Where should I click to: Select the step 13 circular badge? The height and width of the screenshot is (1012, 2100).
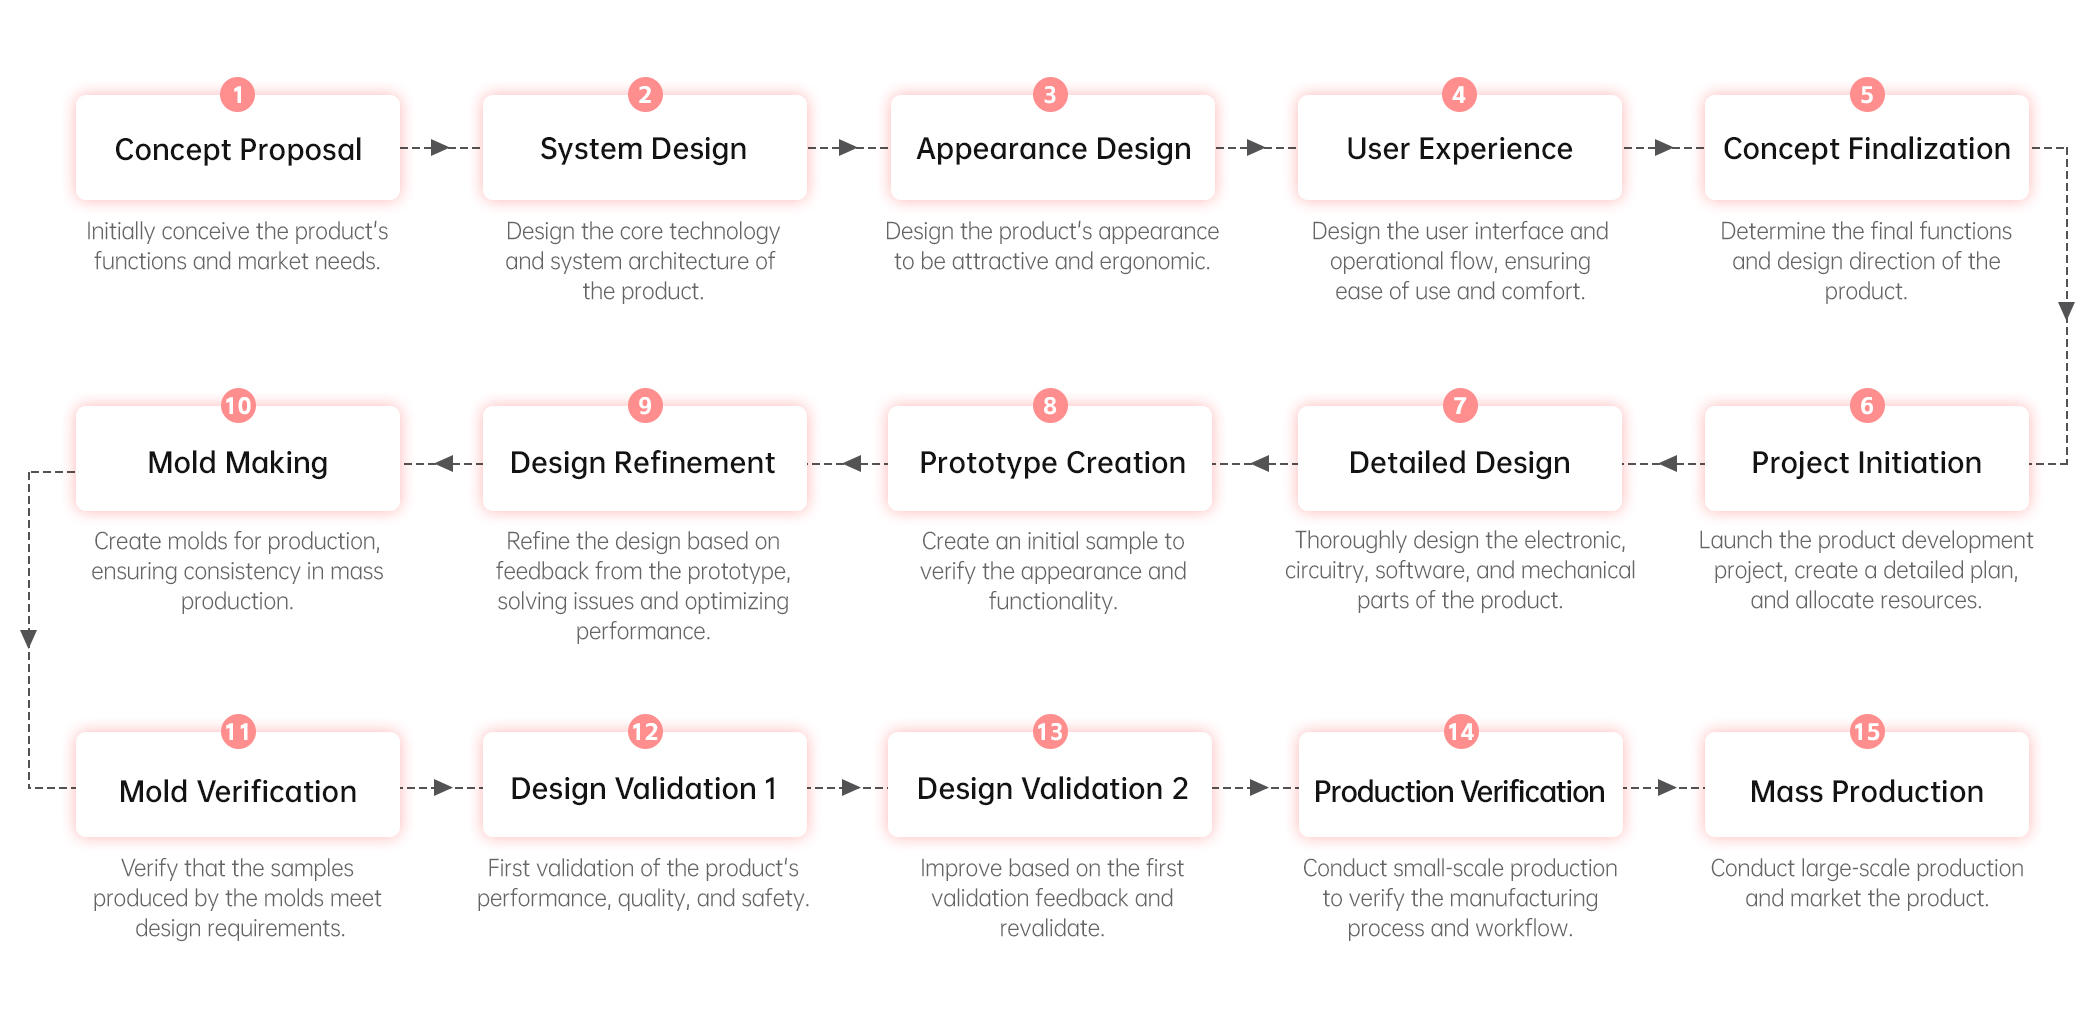pos(1050,732)
